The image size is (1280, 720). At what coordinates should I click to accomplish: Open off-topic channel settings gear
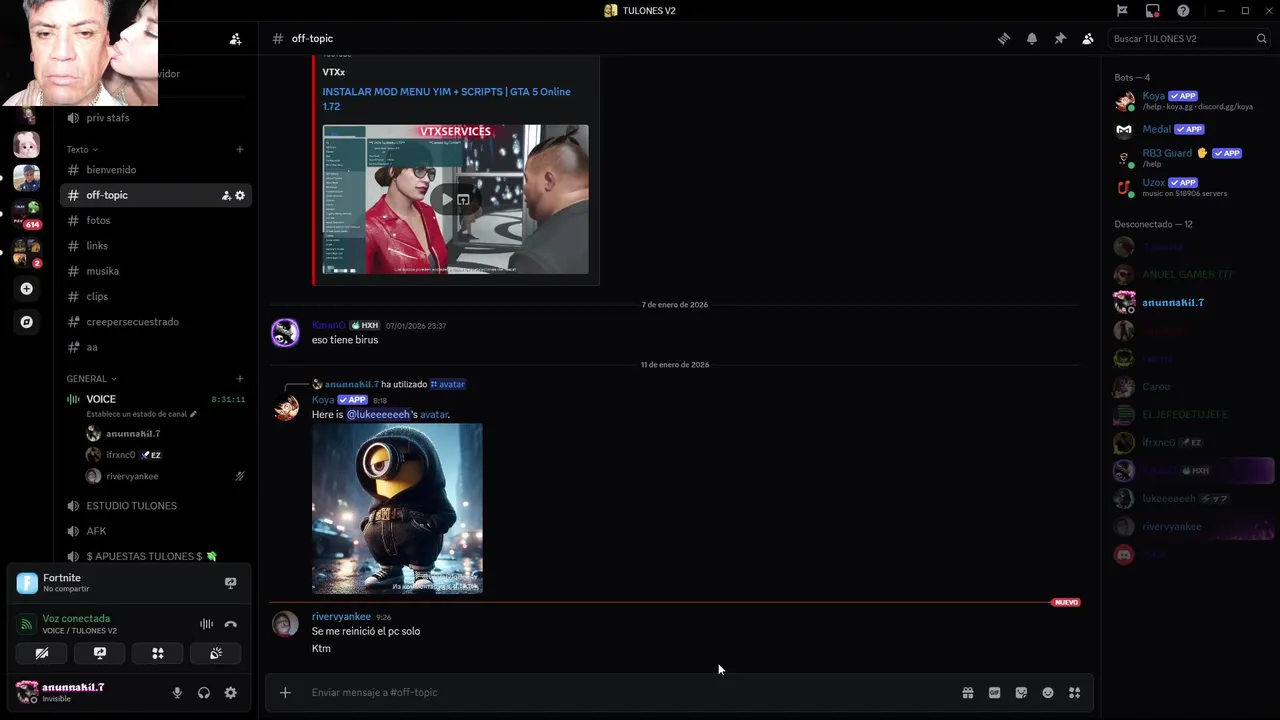pos(240,196)
